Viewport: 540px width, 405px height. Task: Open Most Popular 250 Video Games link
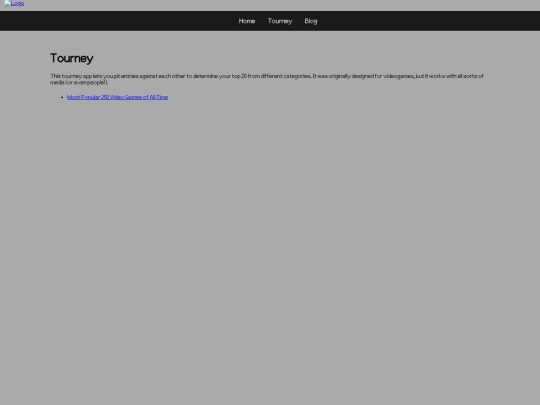pos(117,97)
